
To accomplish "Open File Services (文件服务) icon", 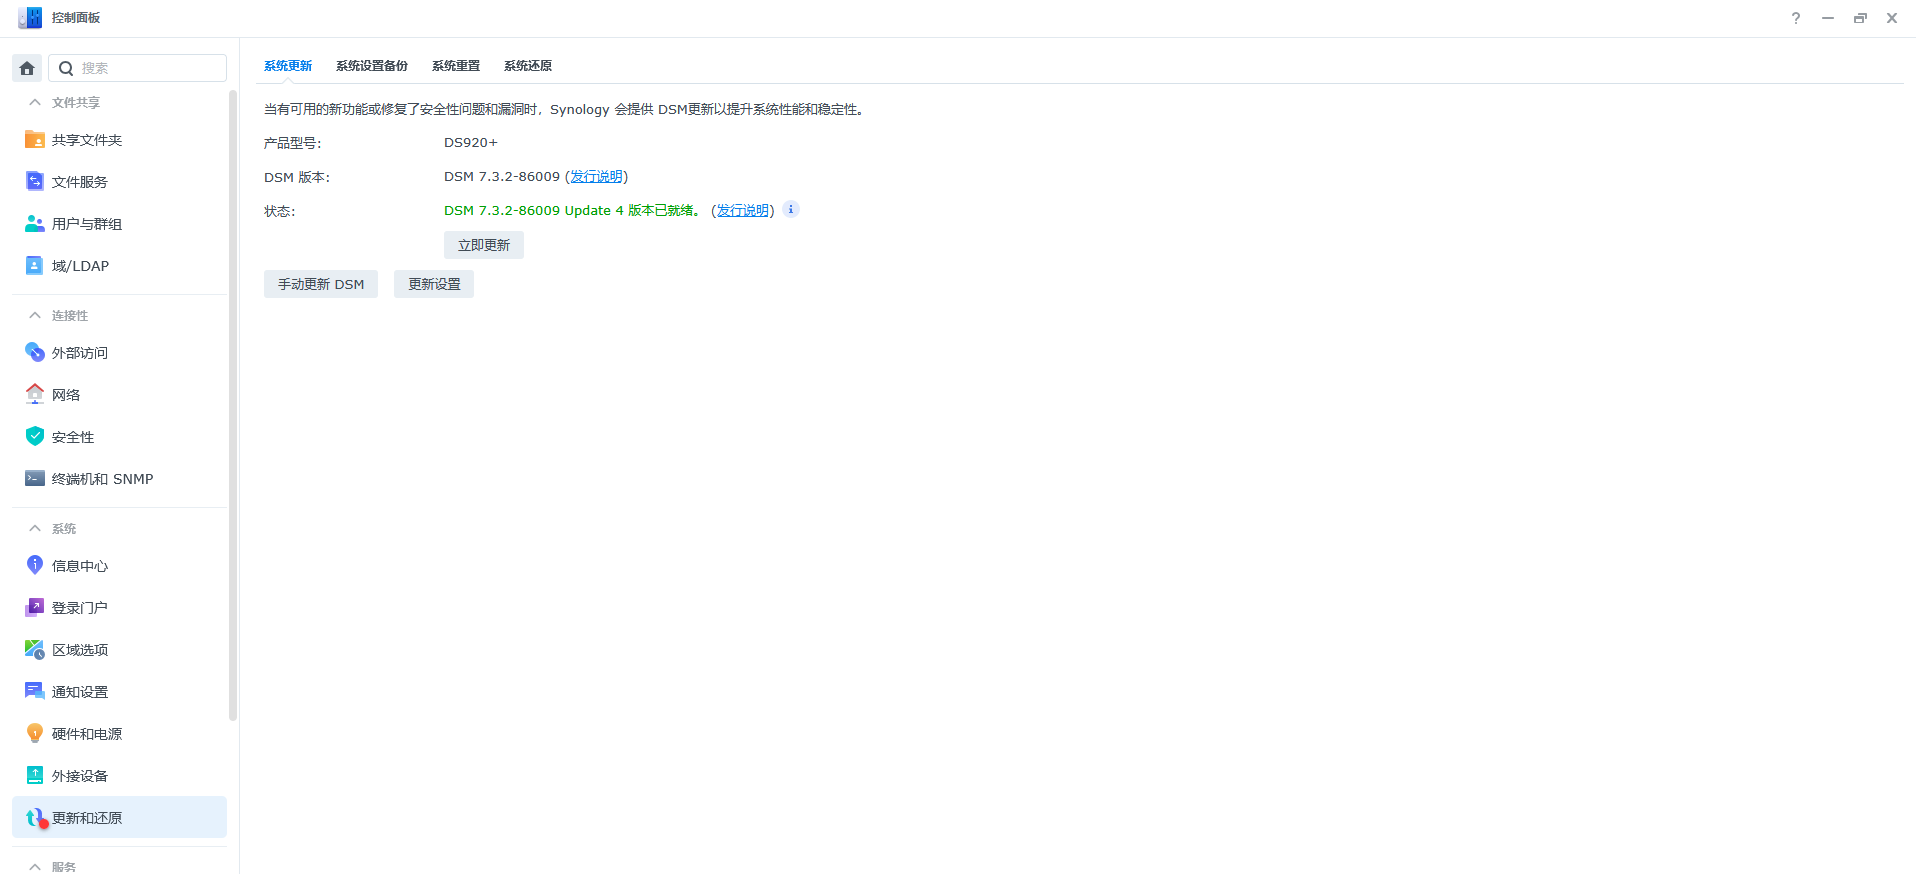I will tap(34, 181).
